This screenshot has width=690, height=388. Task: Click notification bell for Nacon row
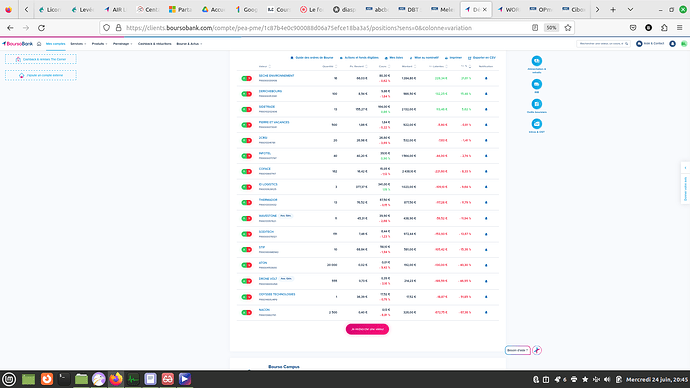[x=486, y=312]
